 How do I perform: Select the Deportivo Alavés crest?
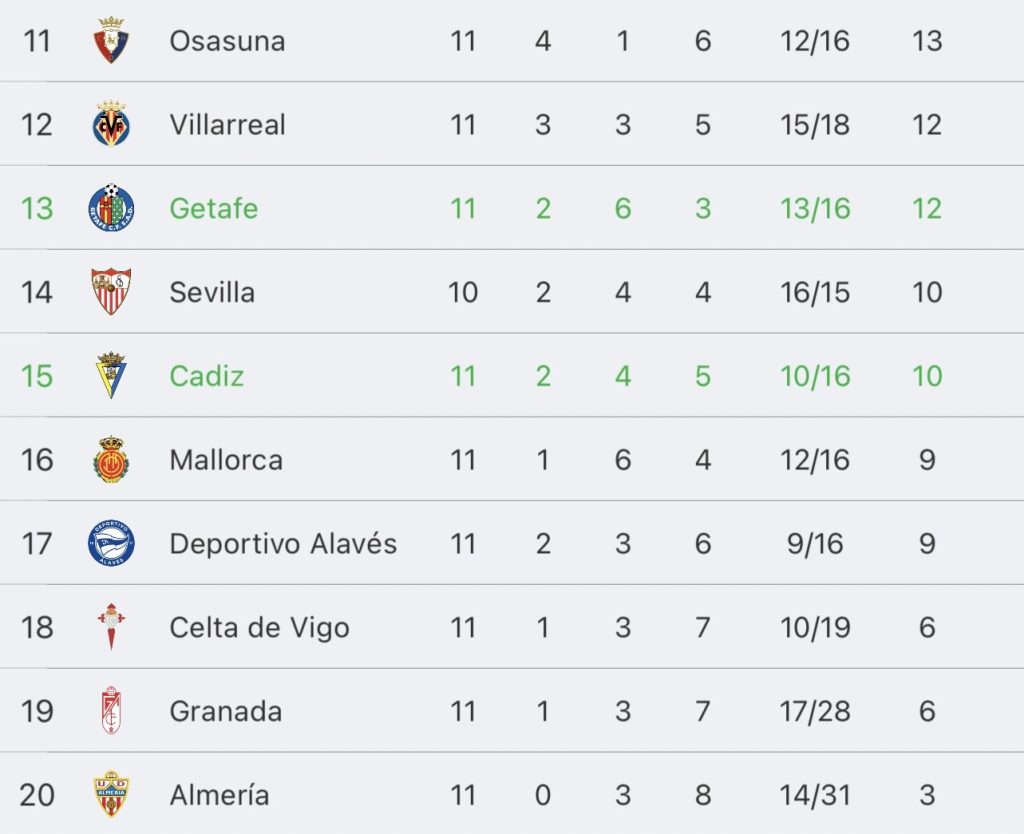pyautogui.click(x=111, y=543)
